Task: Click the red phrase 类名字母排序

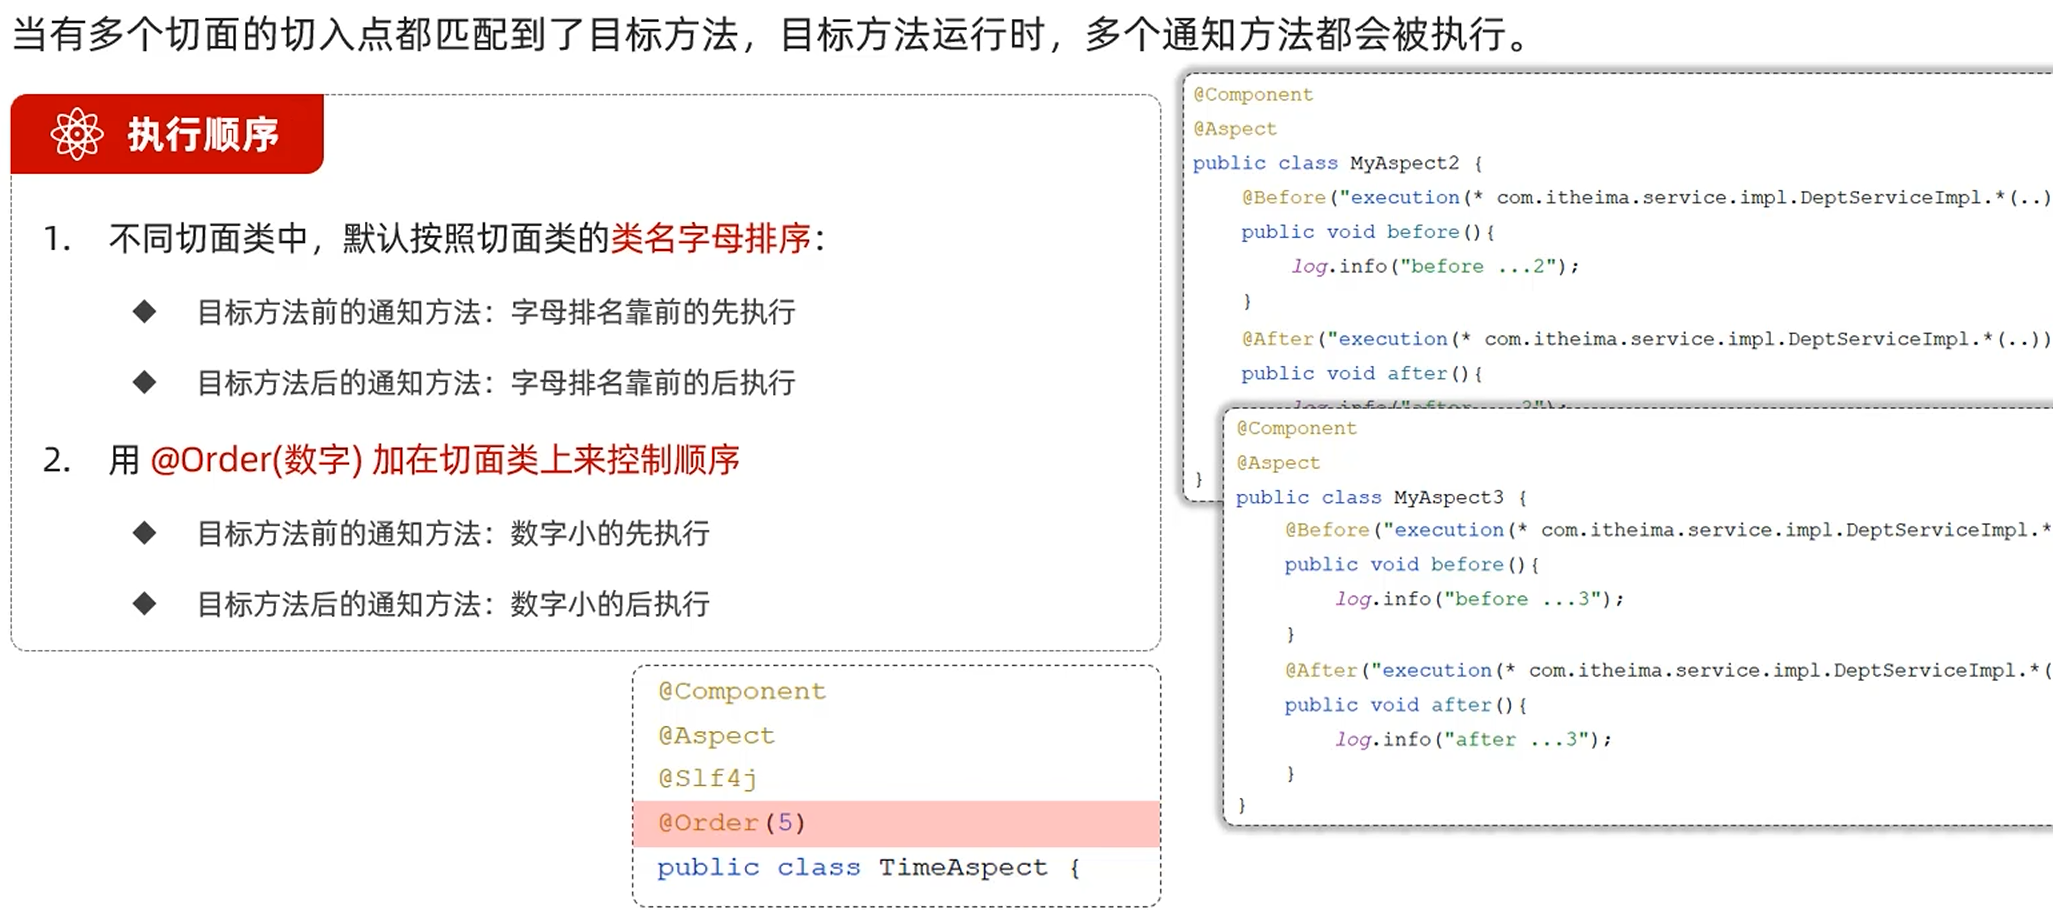Action: coord(711,239)
